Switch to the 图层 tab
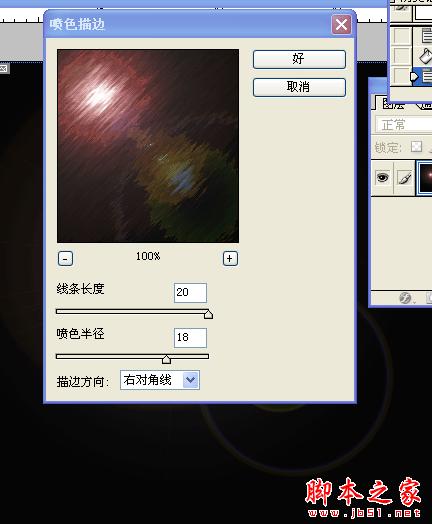 pyautogui.click(x=393, y=105)
